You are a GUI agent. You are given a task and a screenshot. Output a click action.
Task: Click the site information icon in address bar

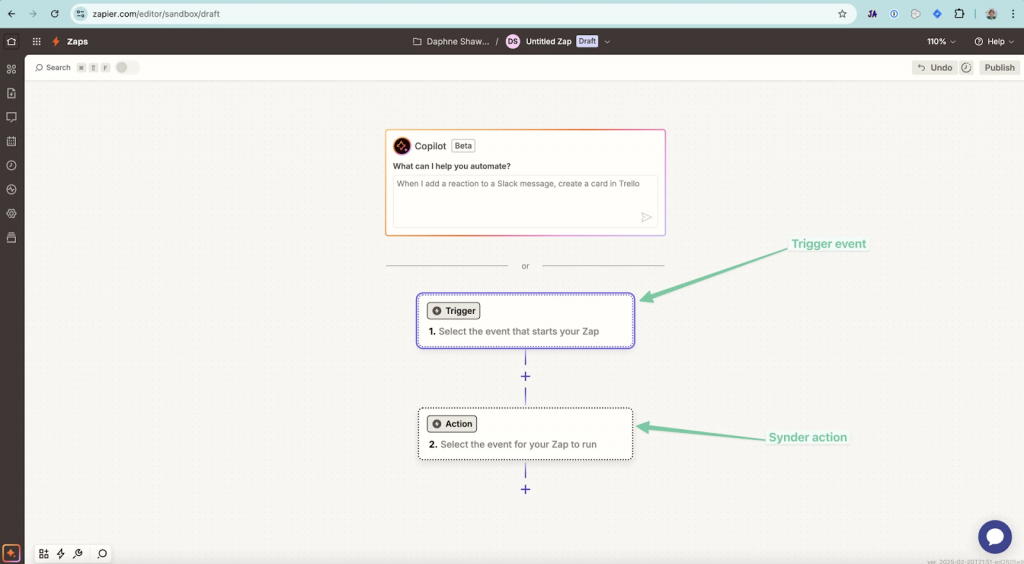(80, 14)
